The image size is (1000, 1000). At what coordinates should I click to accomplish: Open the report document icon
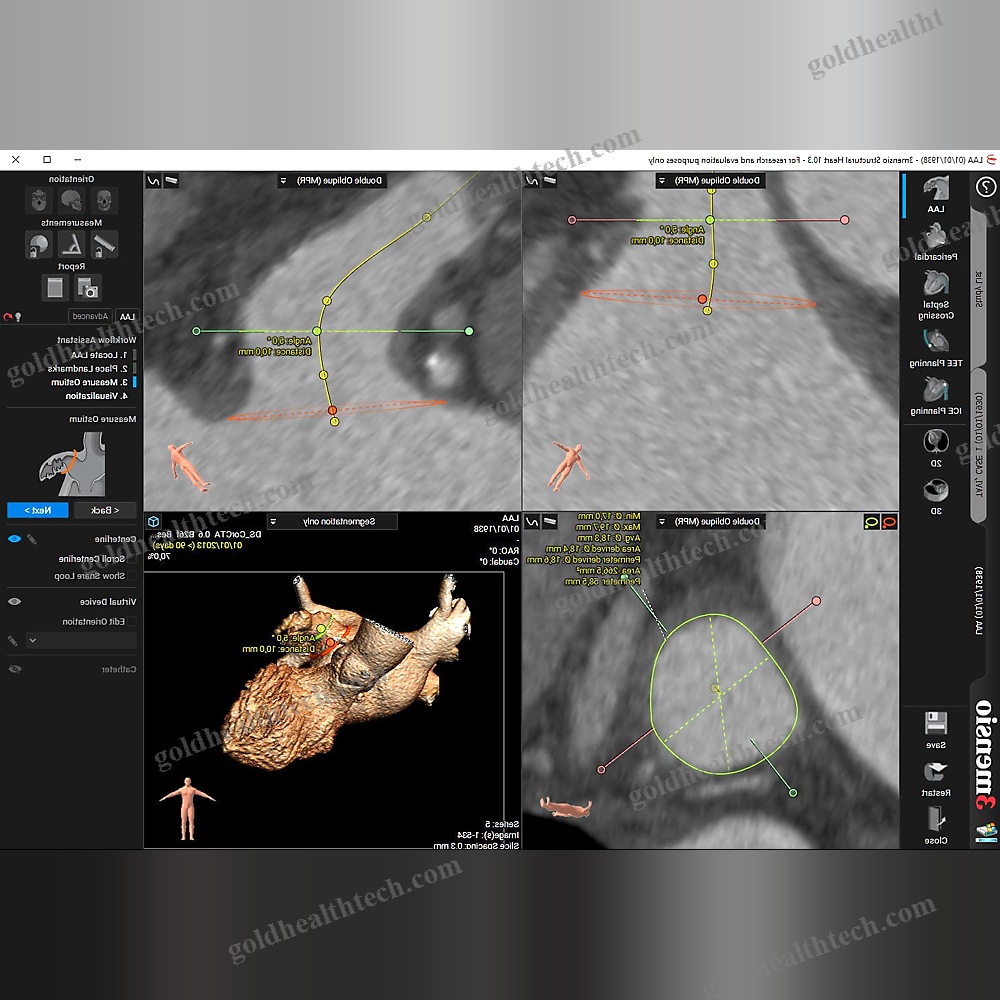coord(55,288)
